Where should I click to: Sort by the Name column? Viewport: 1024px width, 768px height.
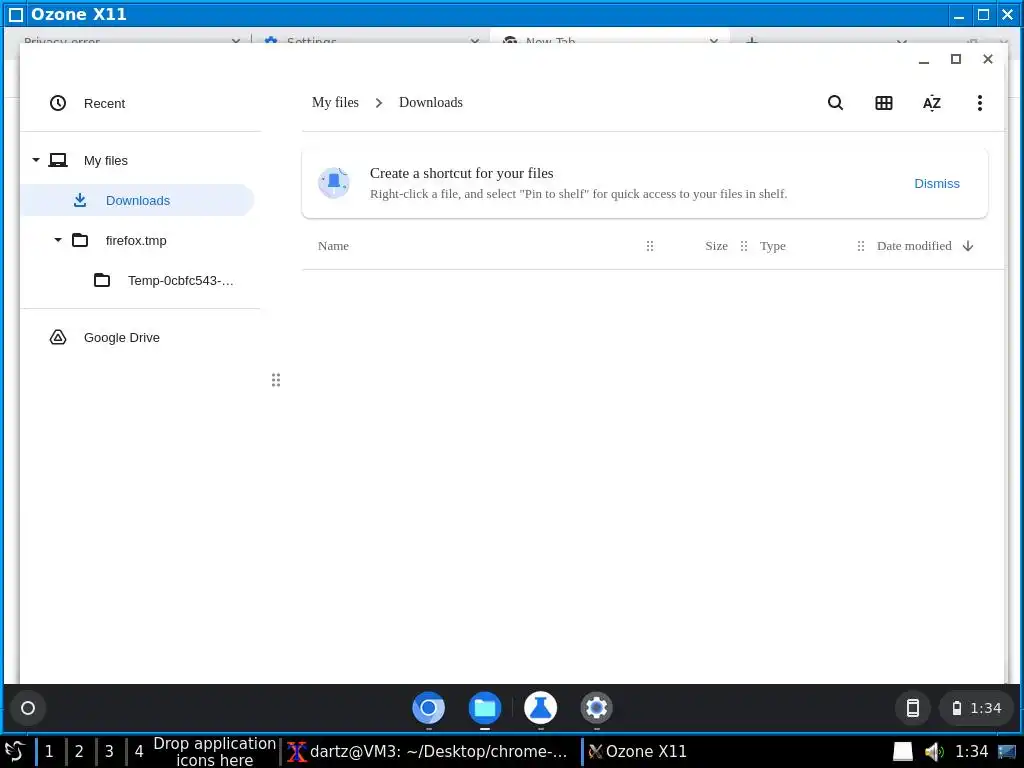click(x=333, y=246)
